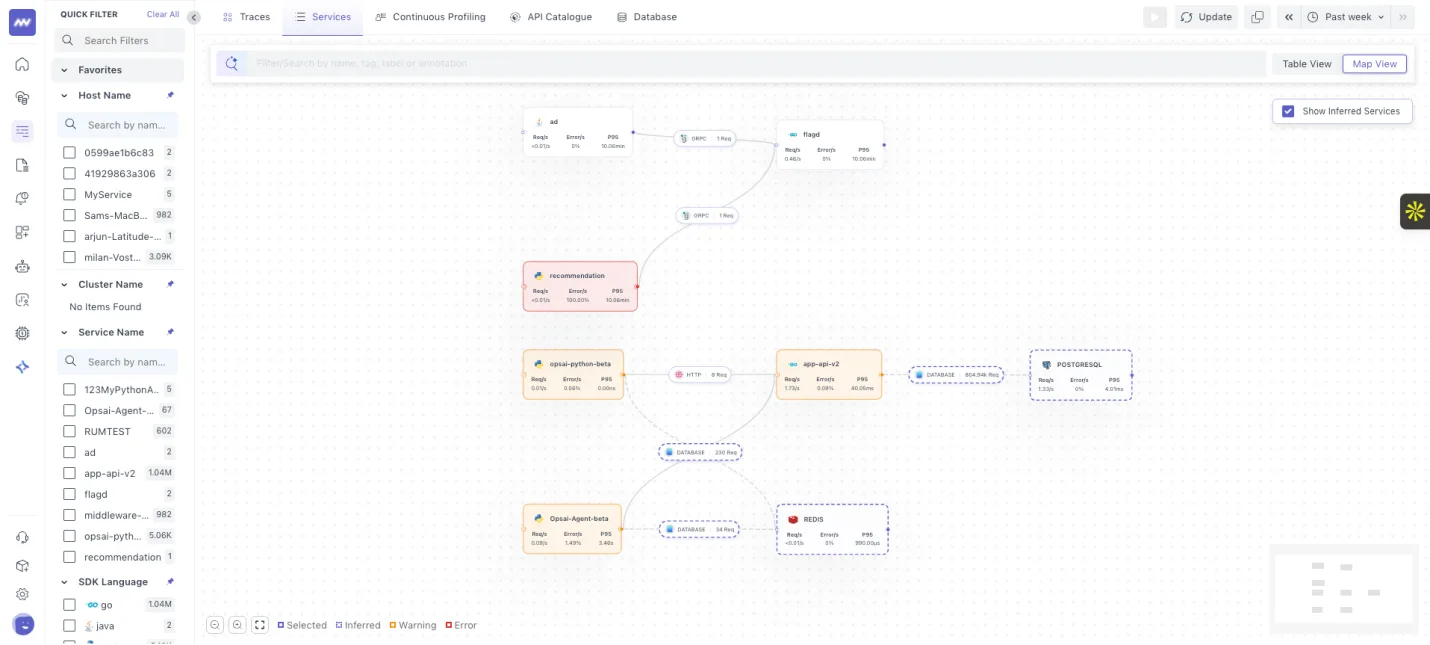
Task: Click the Middleware logo icon
Action: tap(22, 22)
